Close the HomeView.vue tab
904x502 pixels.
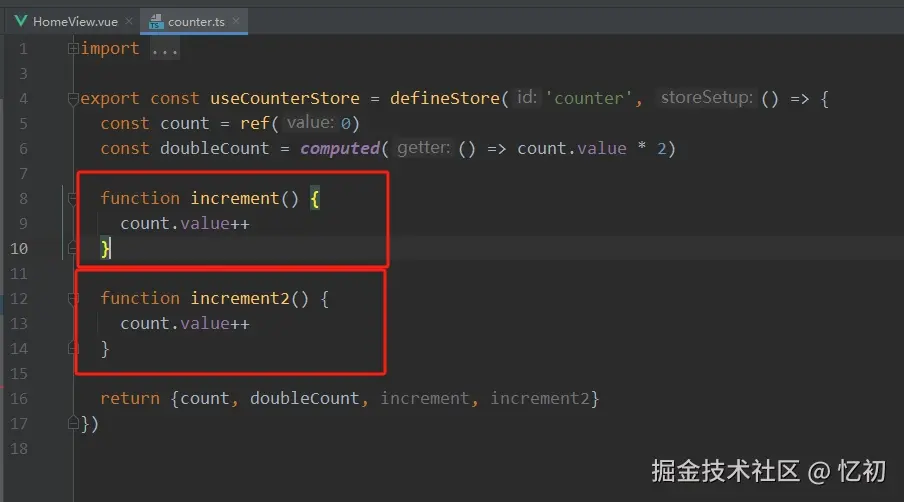tap(128, 21)
